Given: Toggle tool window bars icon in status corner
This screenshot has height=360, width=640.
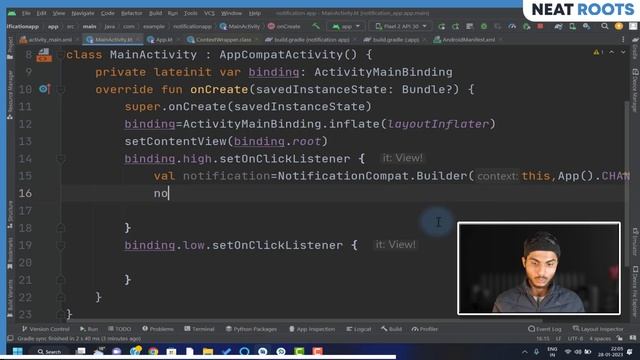Looking at the screenshot, I should 10,338.
